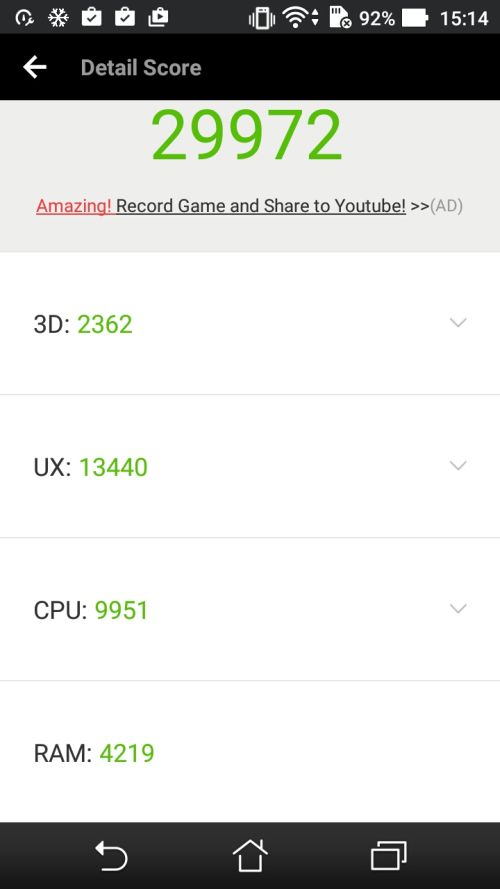Tap the SD card error icon
Image resolution: width=500 pixels, height=889 pixels.
click(340, 18)
